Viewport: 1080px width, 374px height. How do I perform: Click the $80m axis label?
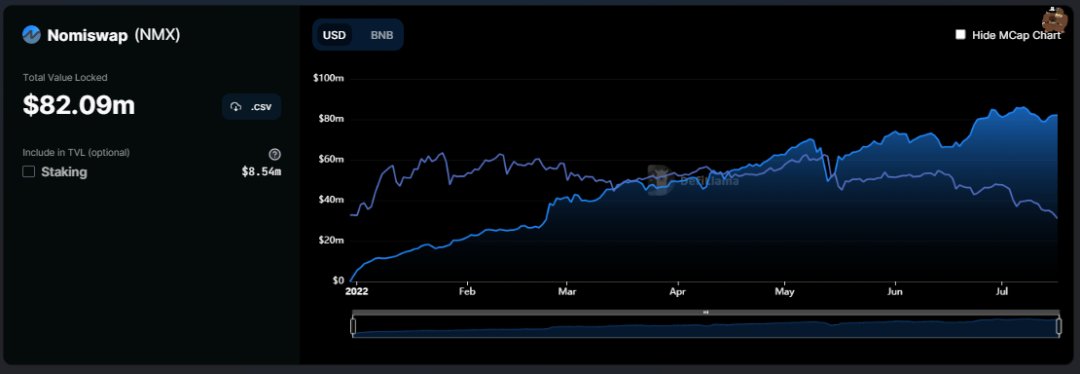331,119
